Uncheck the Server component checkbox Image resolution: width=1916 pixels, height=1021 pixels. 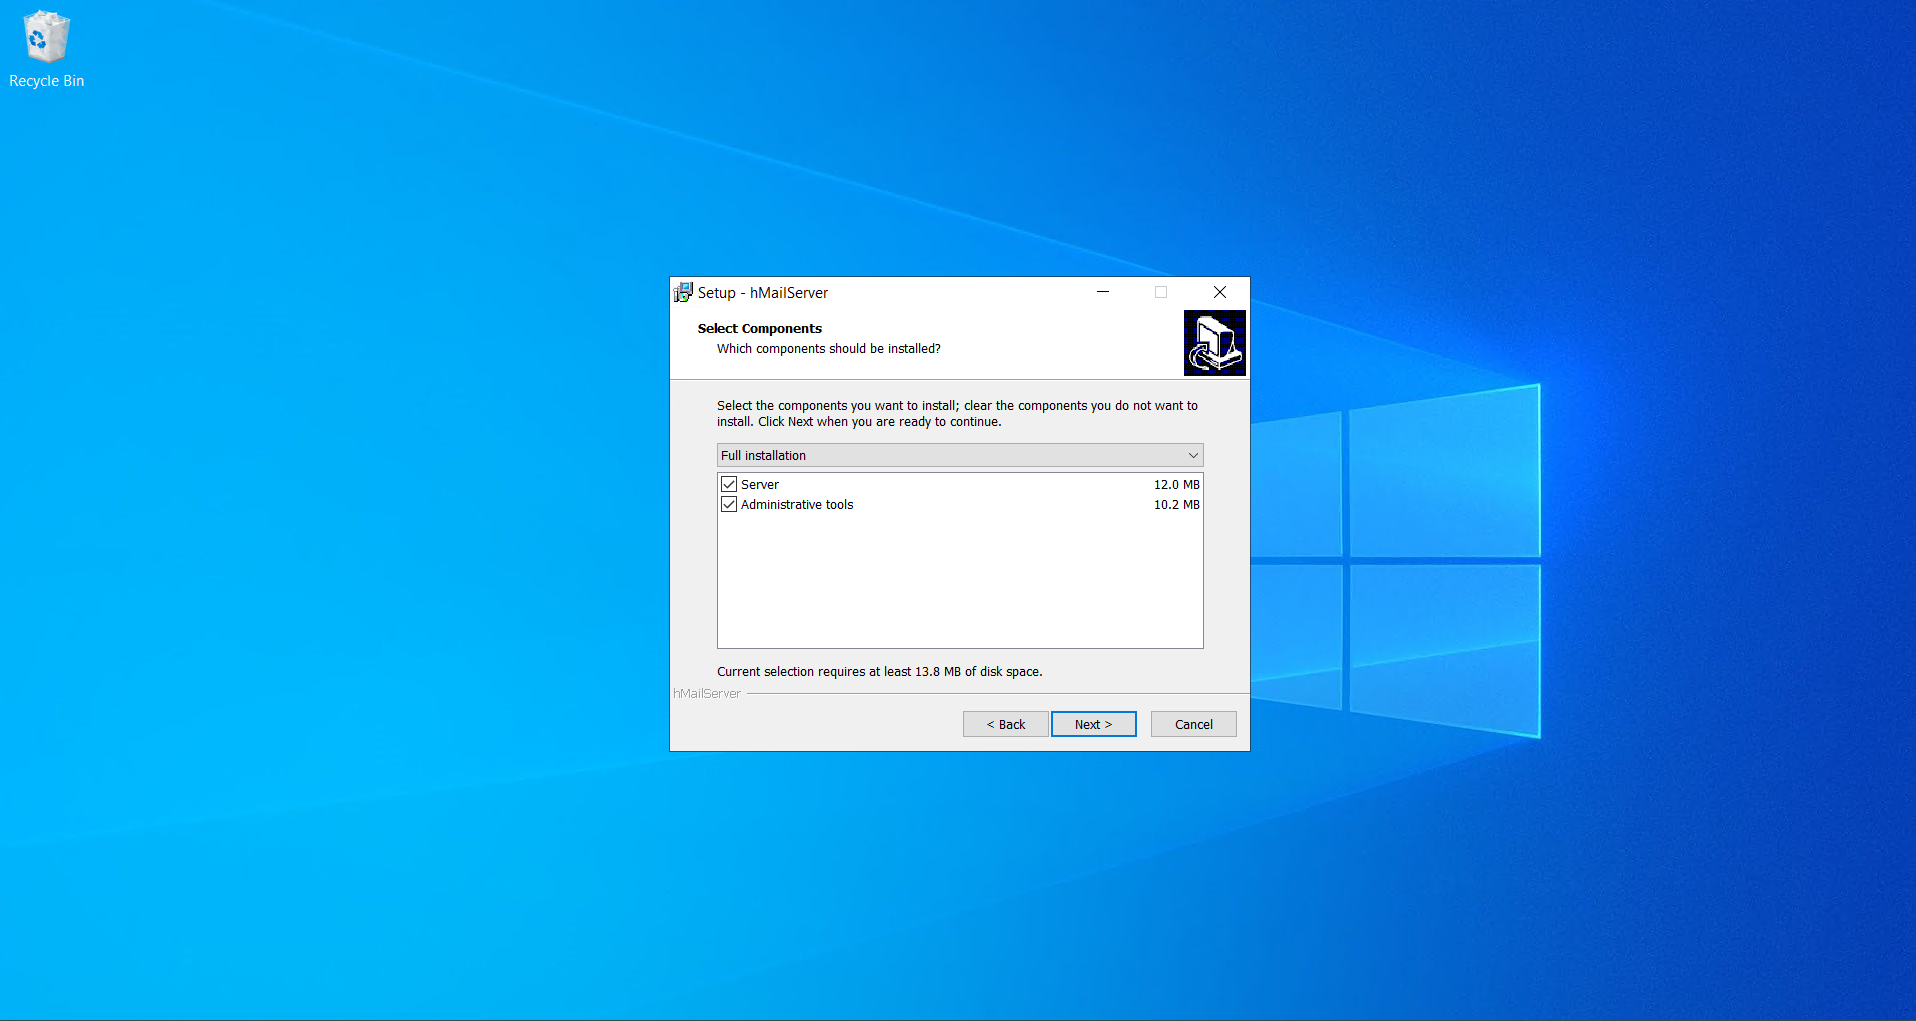[x=729, y=484]
